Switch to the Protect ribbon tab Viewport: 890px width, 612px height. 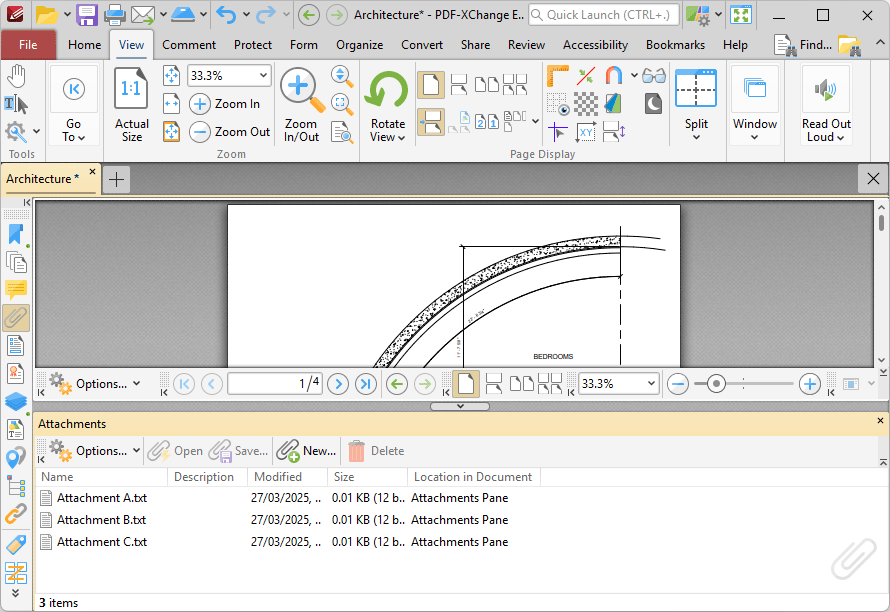click(253, 45)
